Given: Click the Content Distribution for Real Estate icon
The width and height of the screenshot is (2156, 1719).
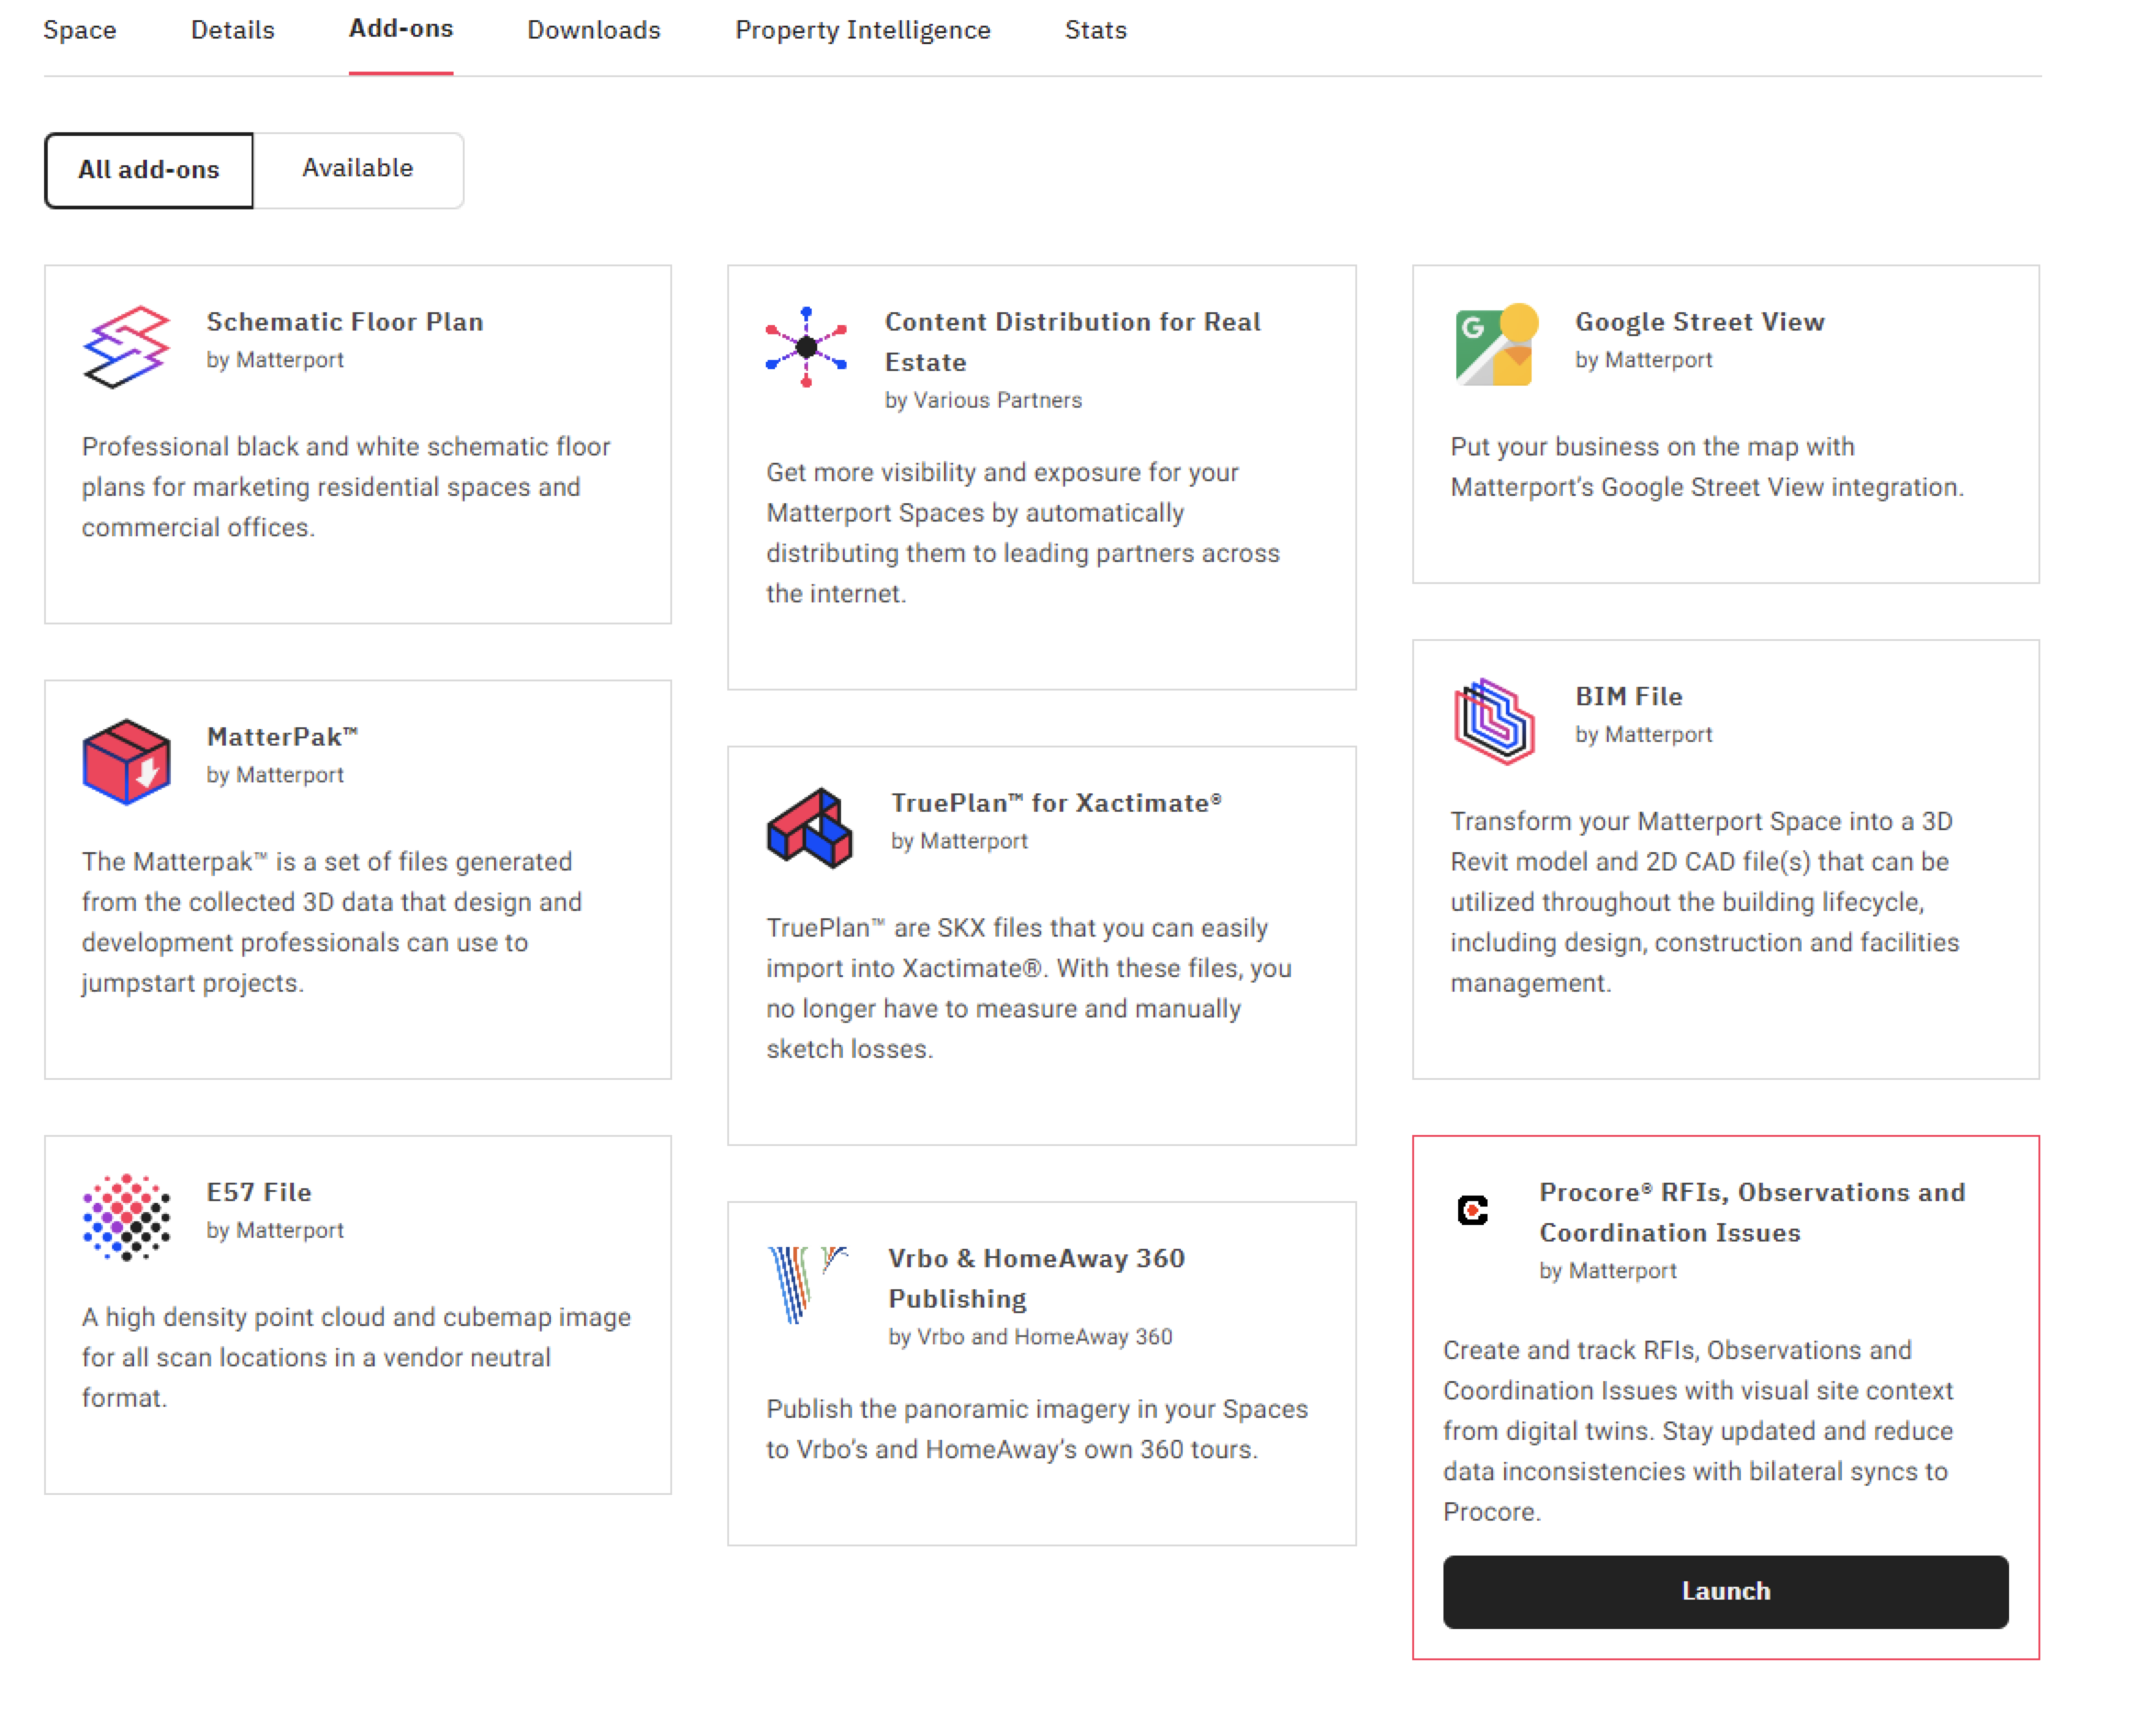Looking at the screenshot, I should (x=805, y=347).
